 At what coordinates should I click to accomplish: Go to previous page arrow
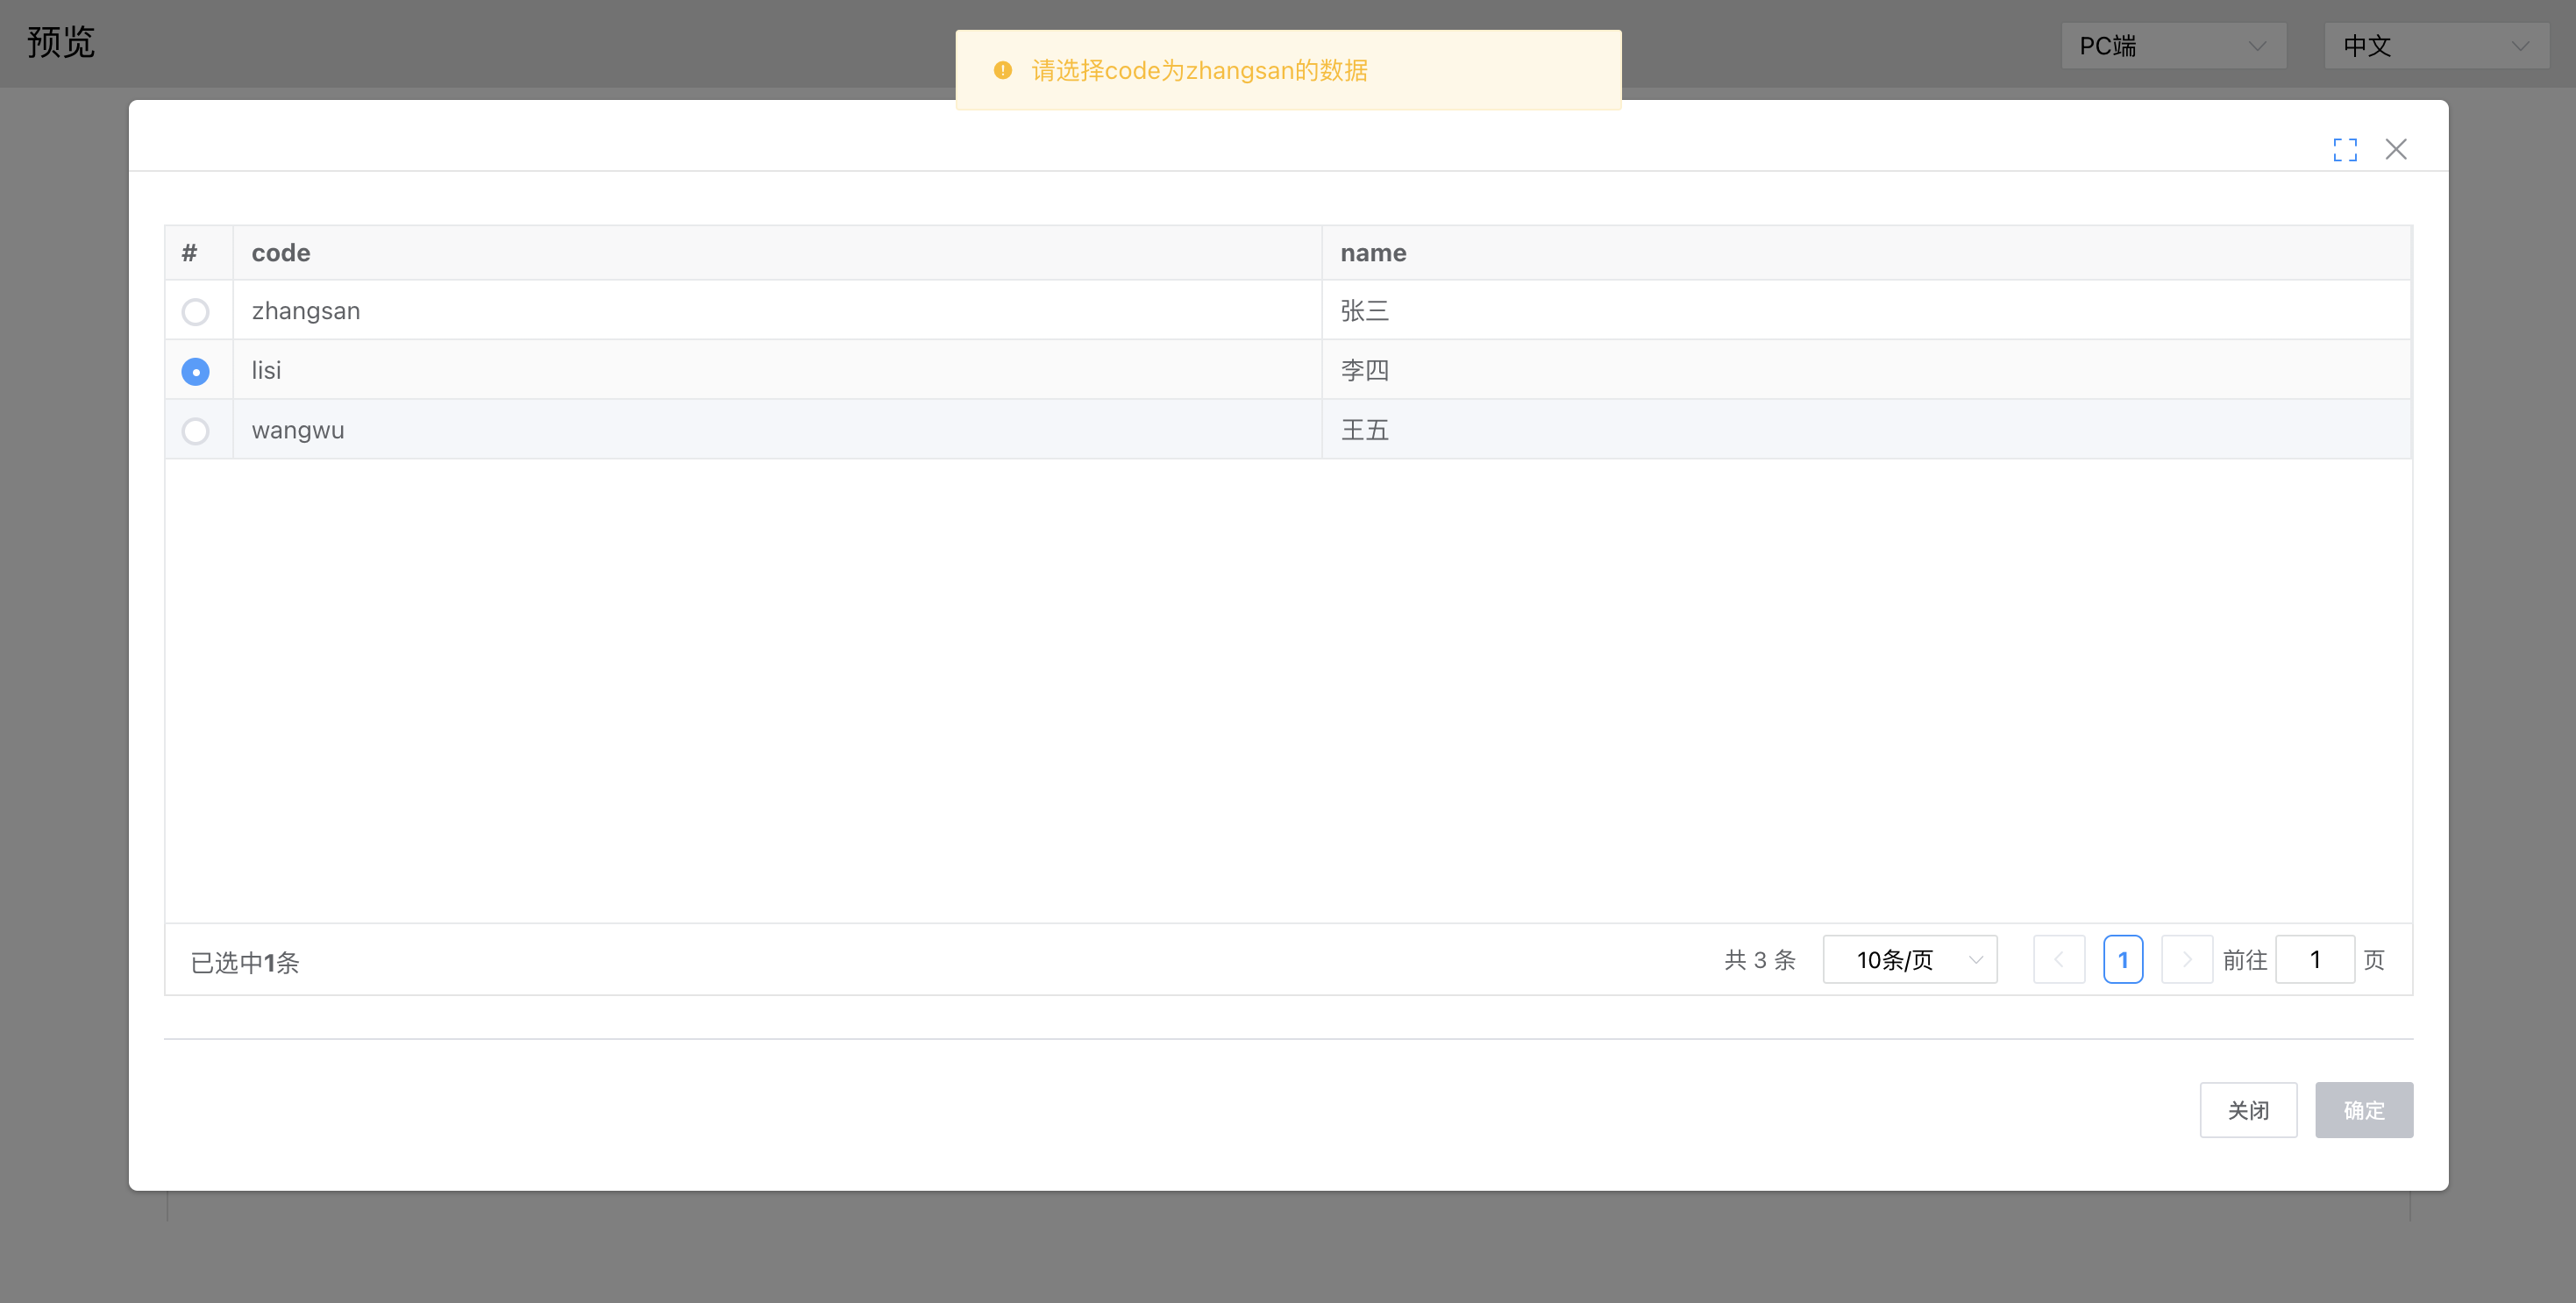point(2058,960)
